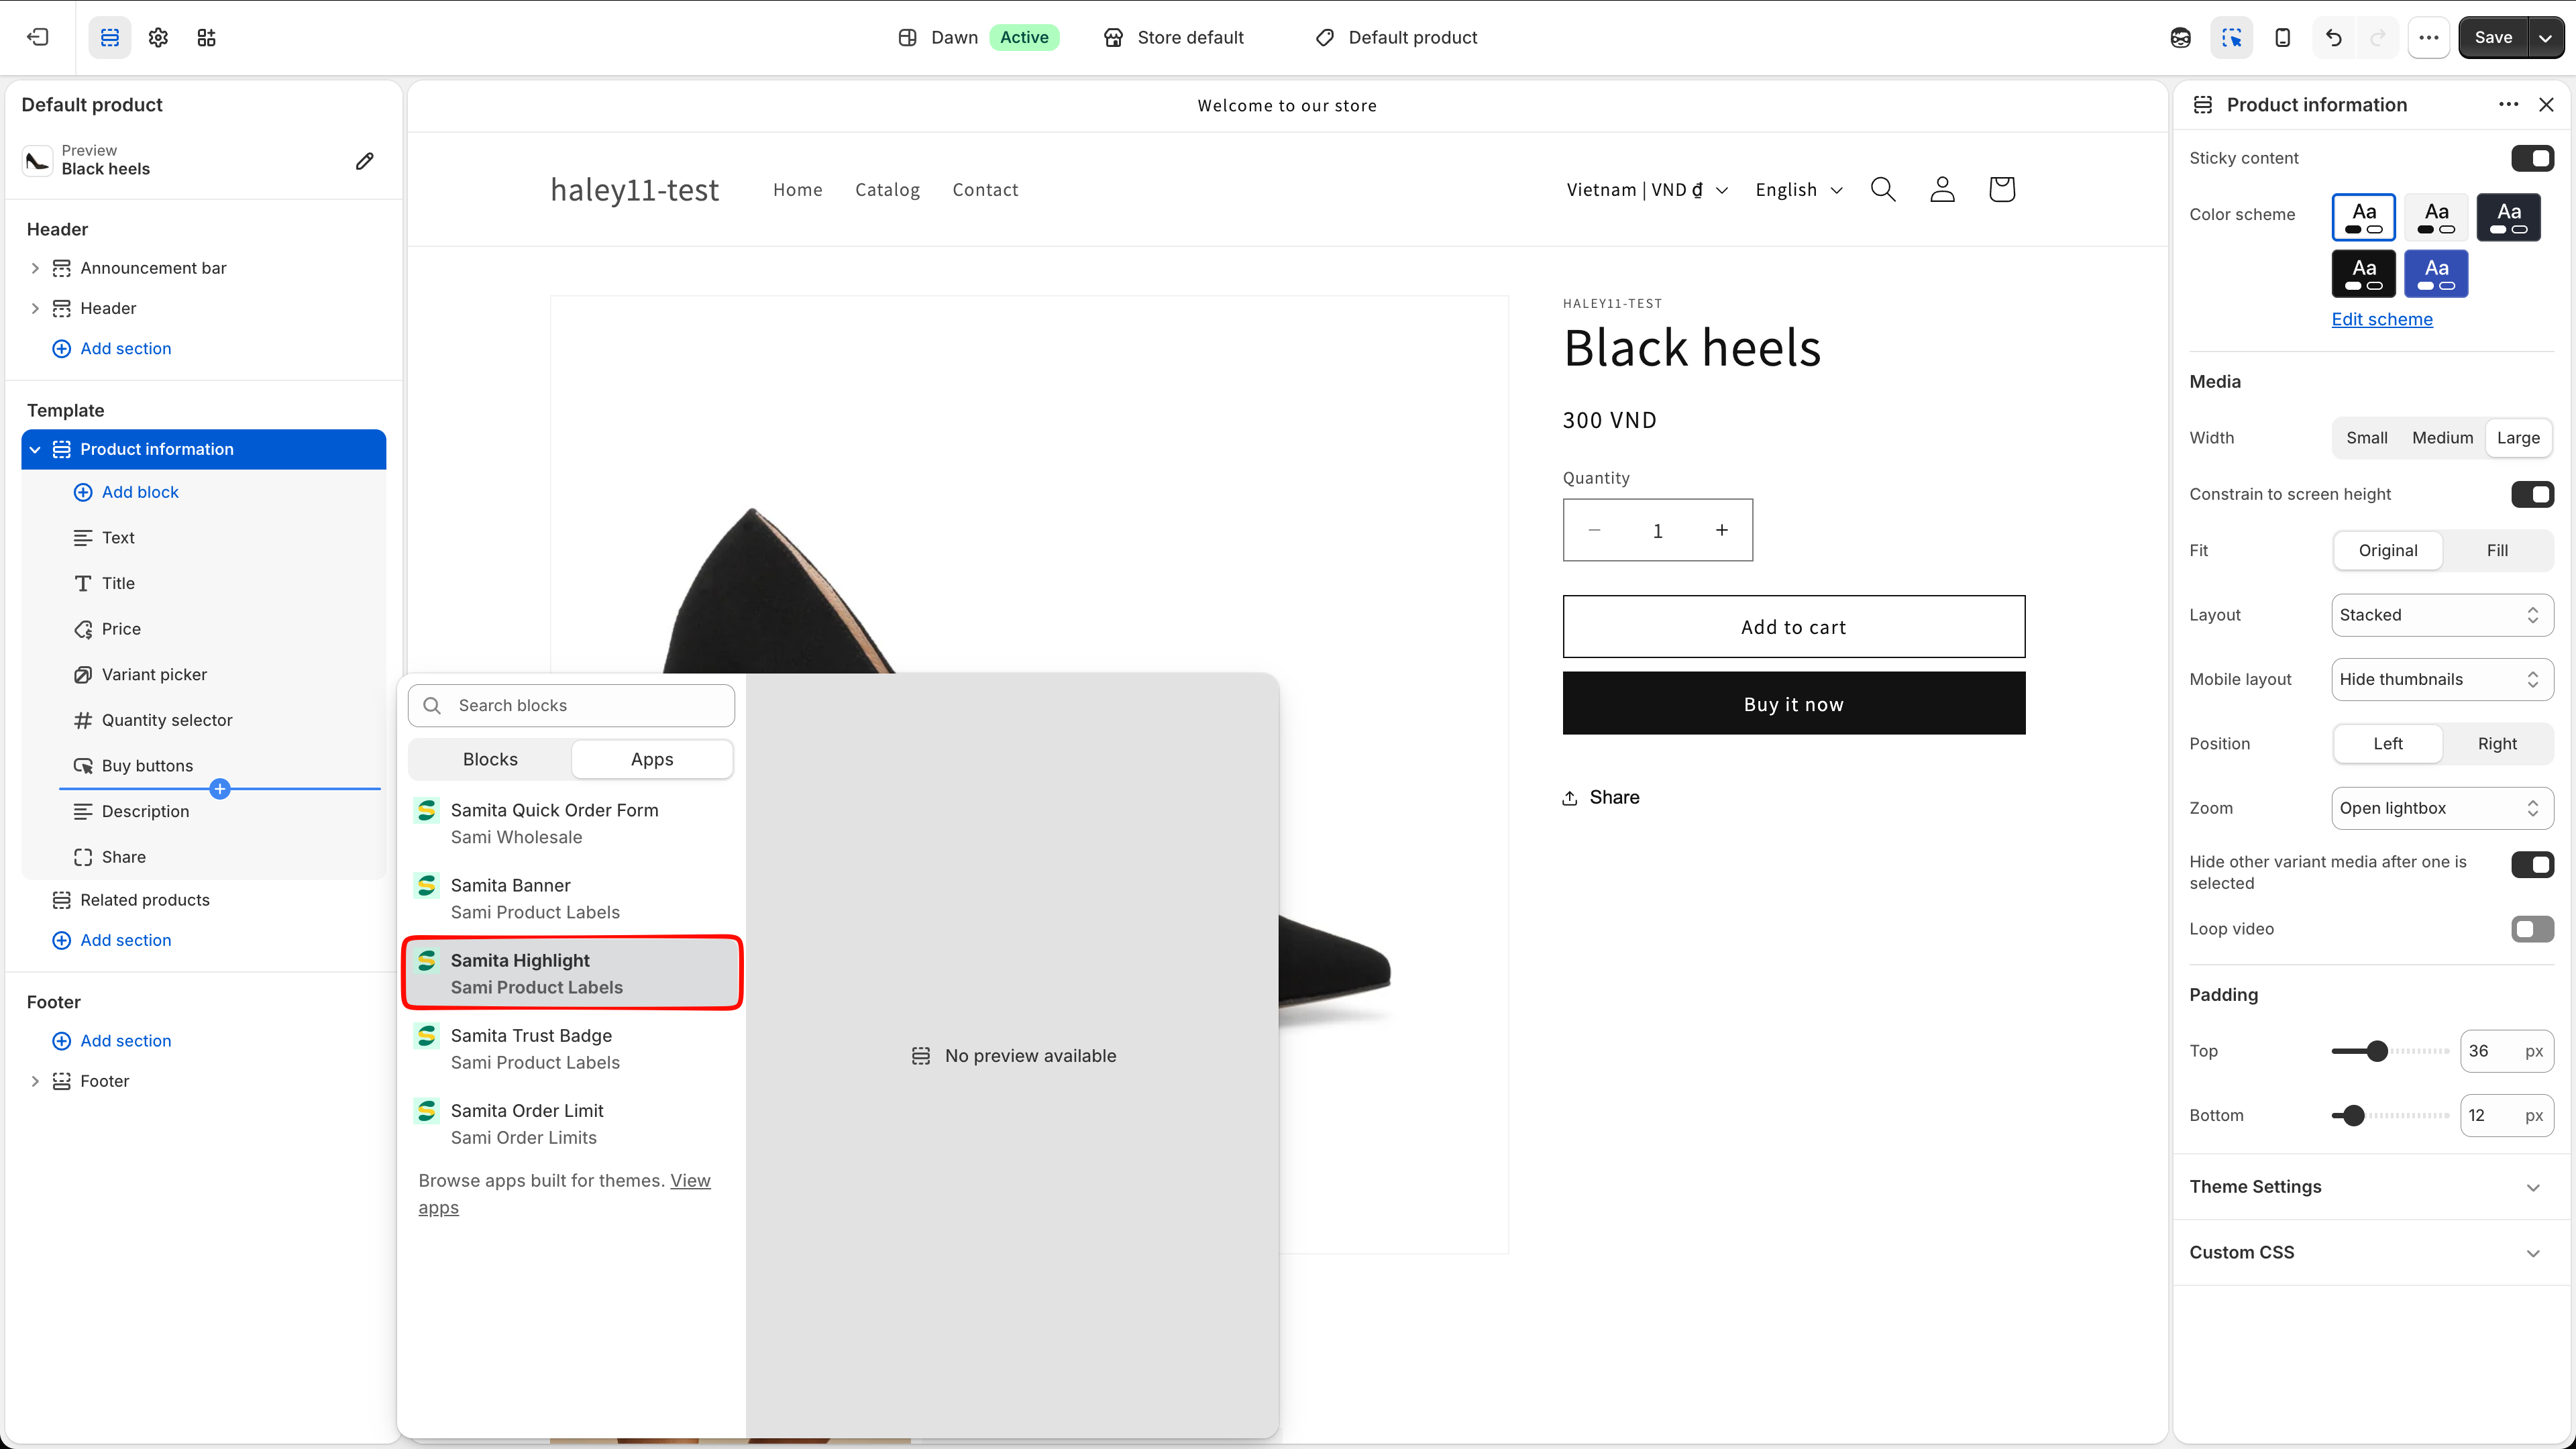Select Samita Highlight app block
This screenshot has height=1449, width=2576.
(572, 973)
